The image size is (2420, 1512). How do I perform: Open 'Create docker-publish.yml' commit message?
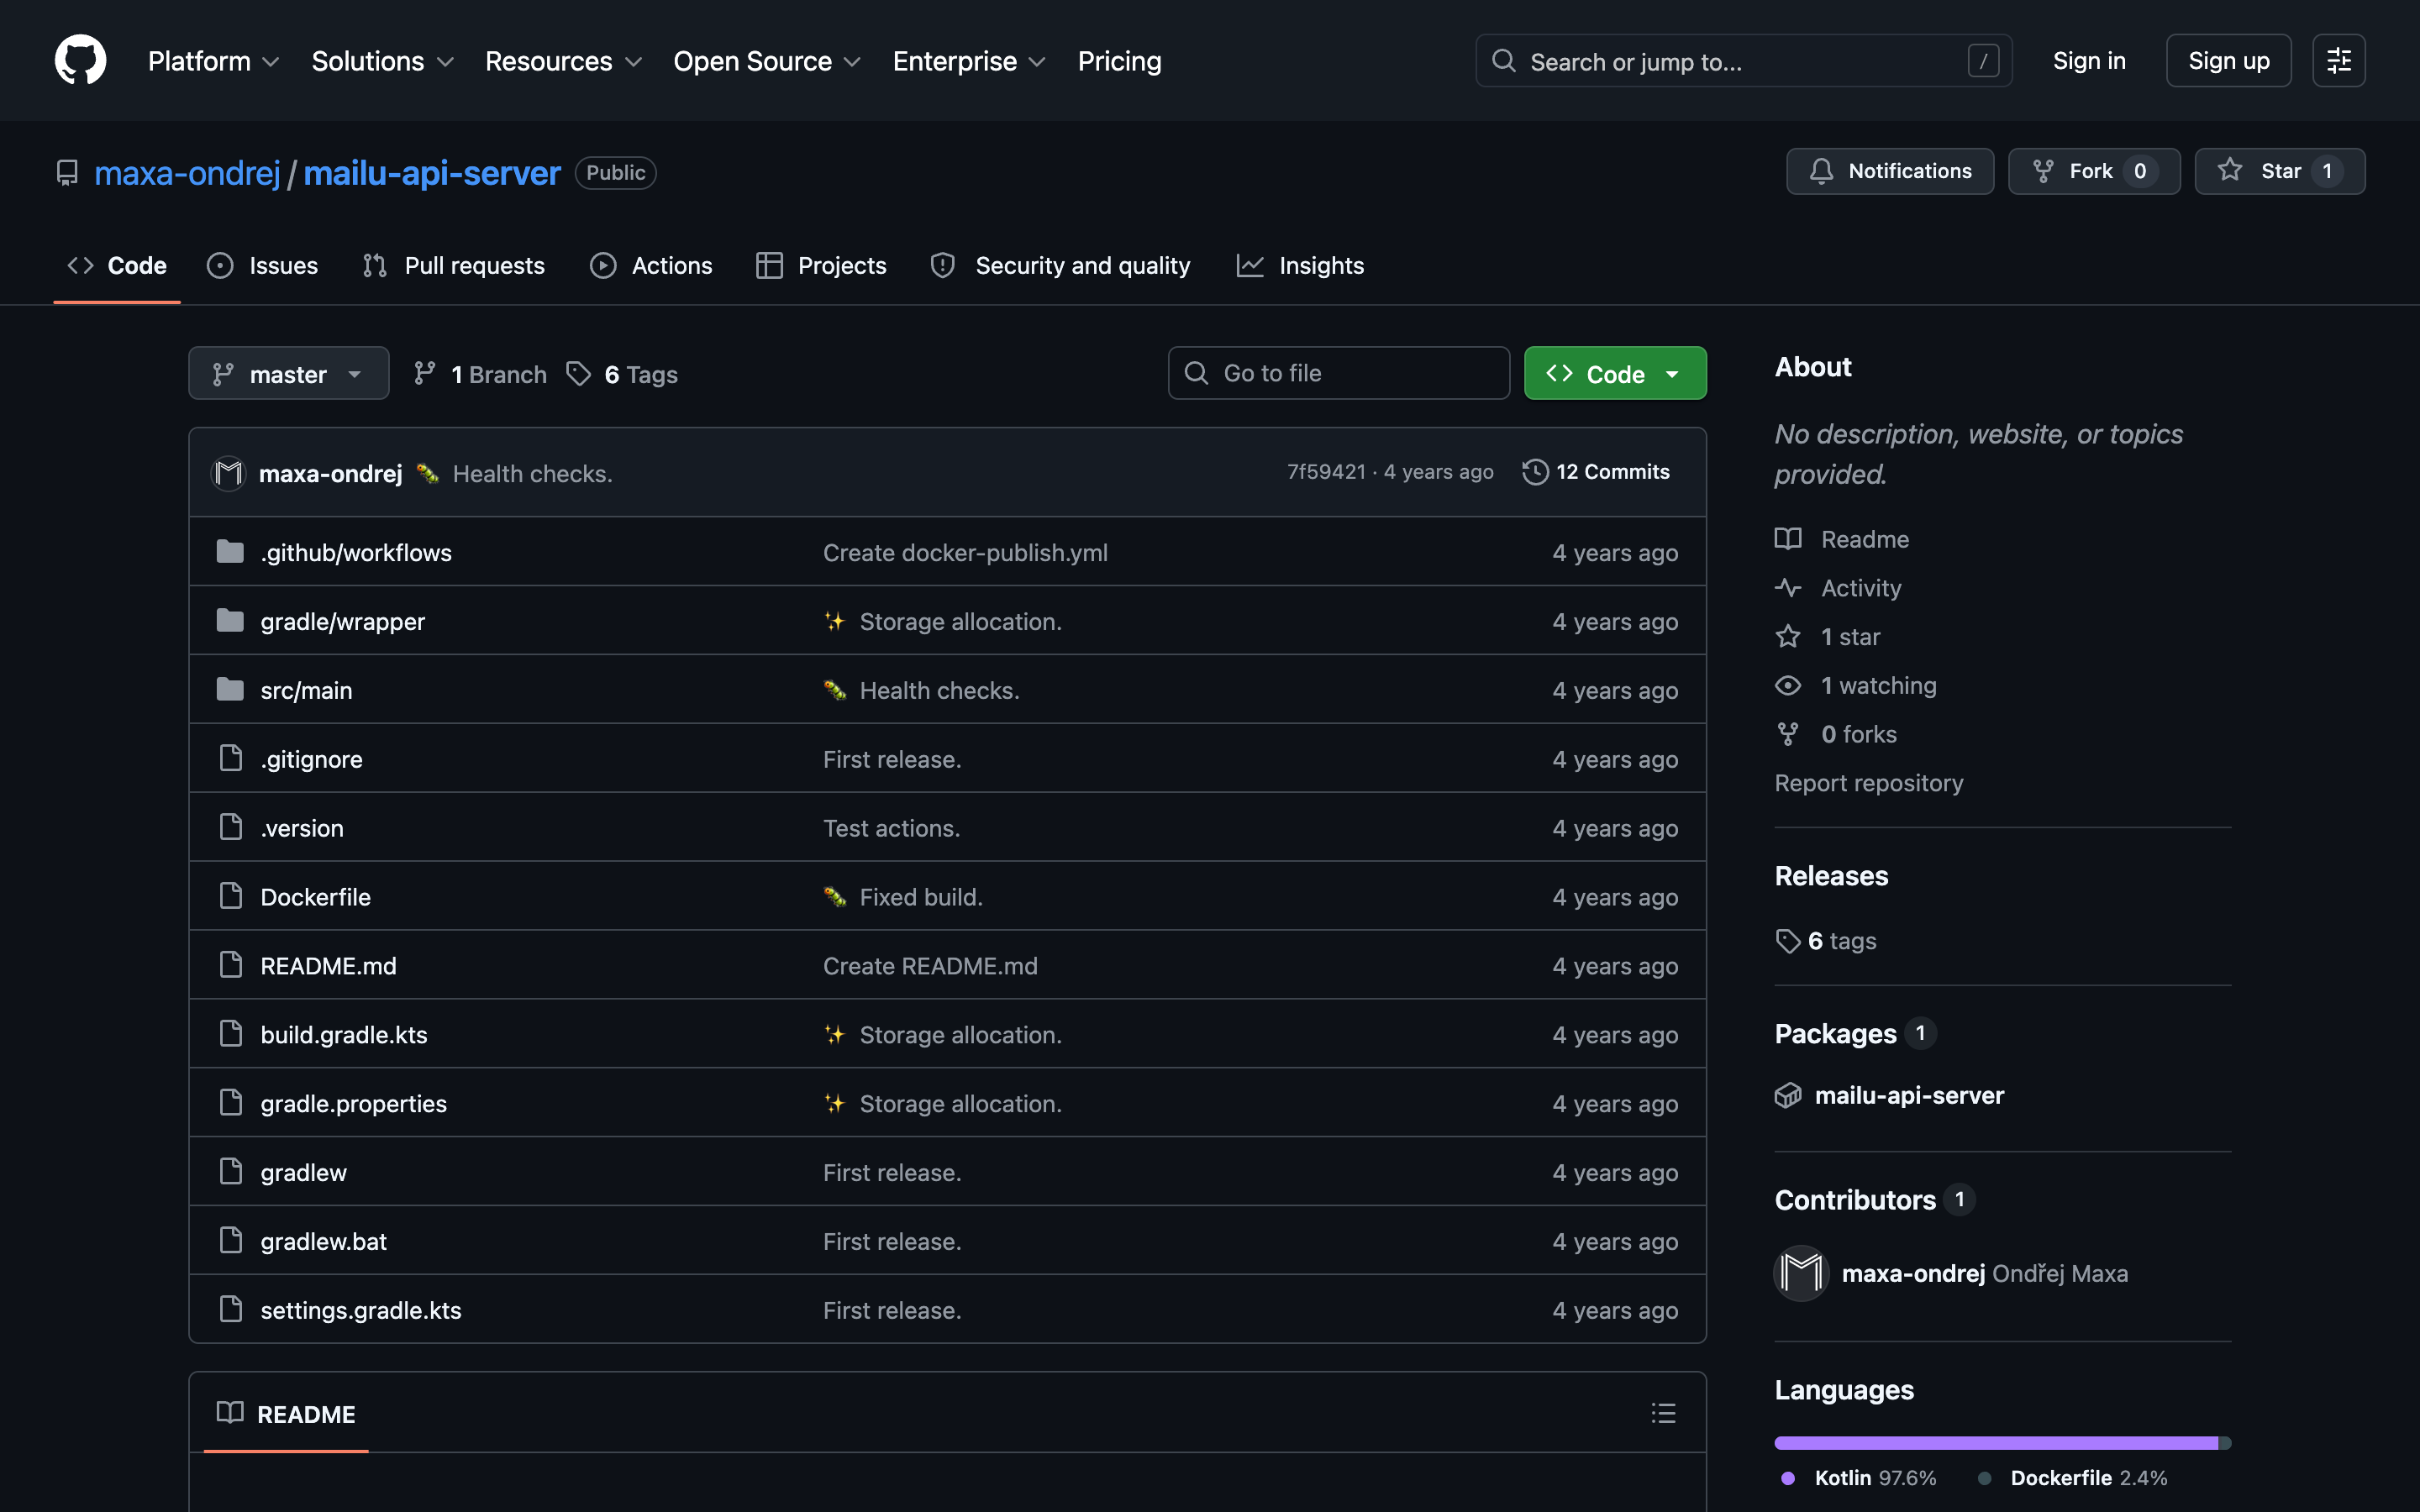coord(965,552)
